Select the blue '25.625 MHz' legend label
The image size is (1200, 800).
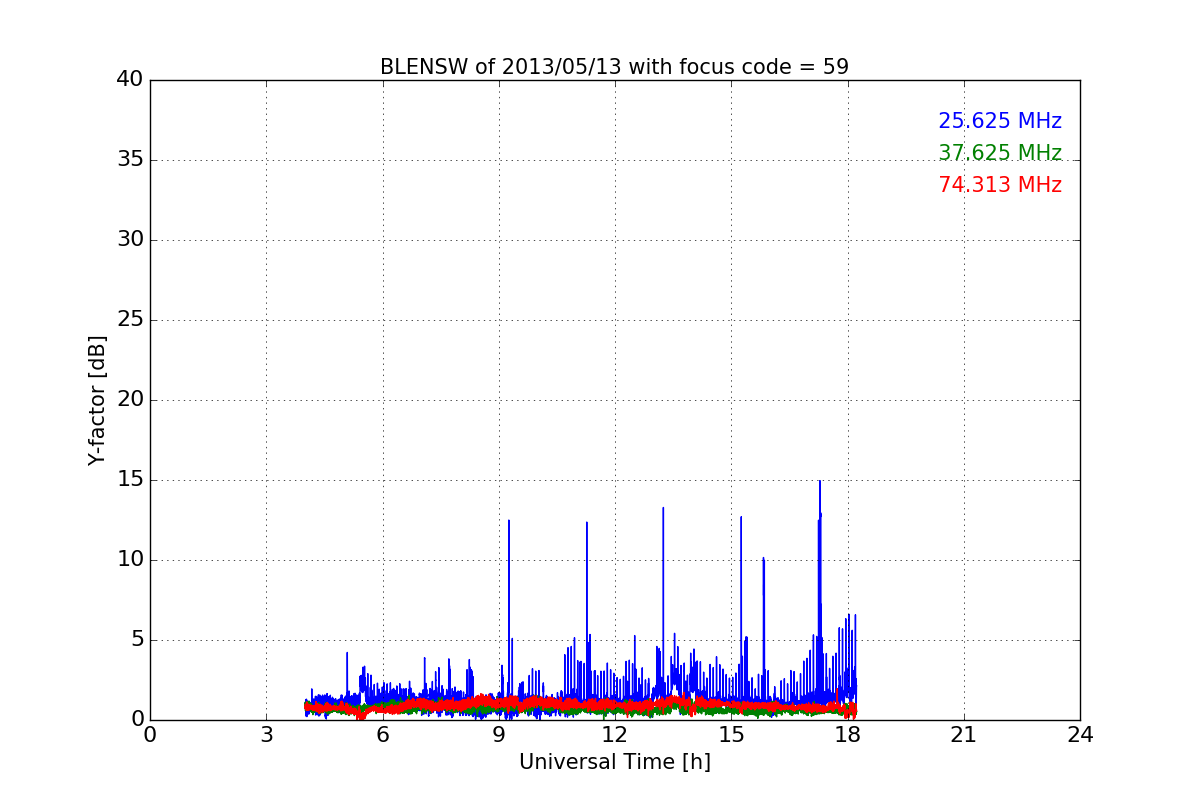(x=1000, y=121)
